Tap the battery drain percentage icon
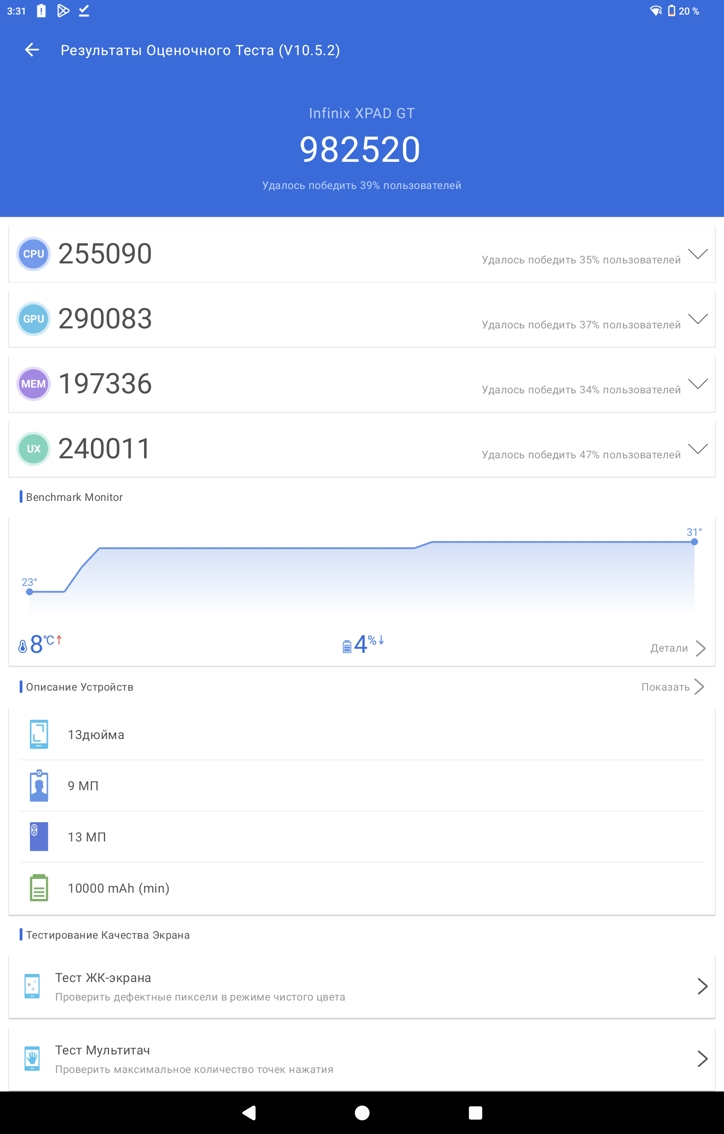The image size is (724, 1134). (346, 646)
